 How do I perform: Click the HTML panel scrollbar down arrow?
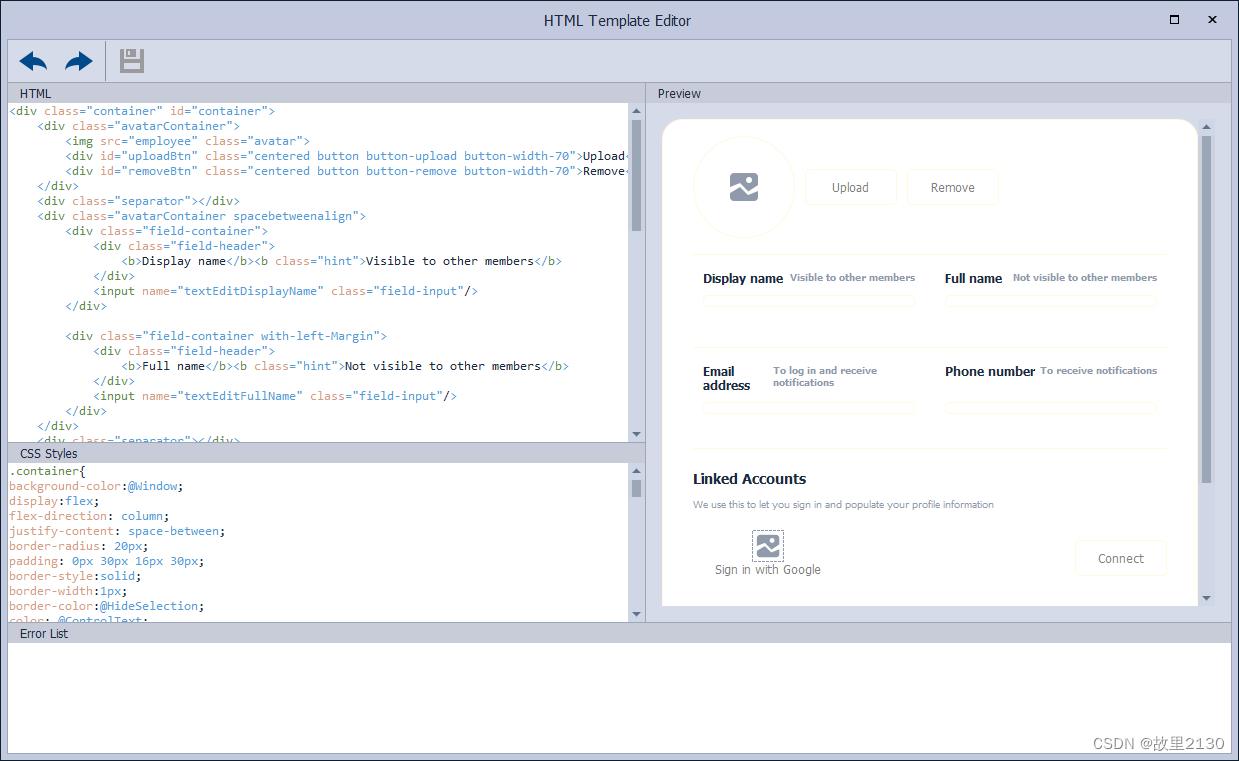(x=636, y=434)
